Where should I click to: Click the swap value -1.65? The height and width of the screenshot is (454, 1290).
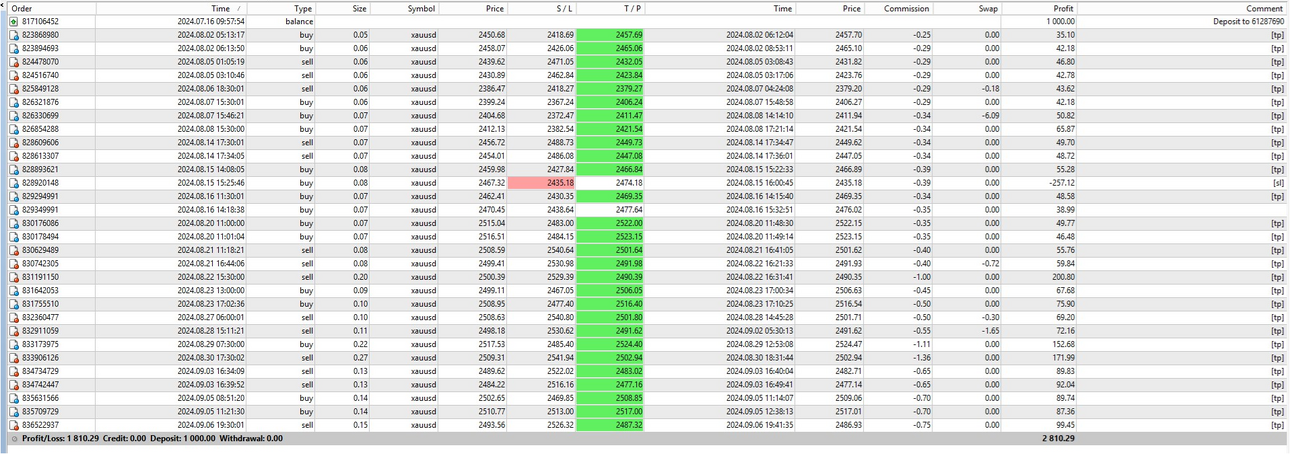pos(988,330)
